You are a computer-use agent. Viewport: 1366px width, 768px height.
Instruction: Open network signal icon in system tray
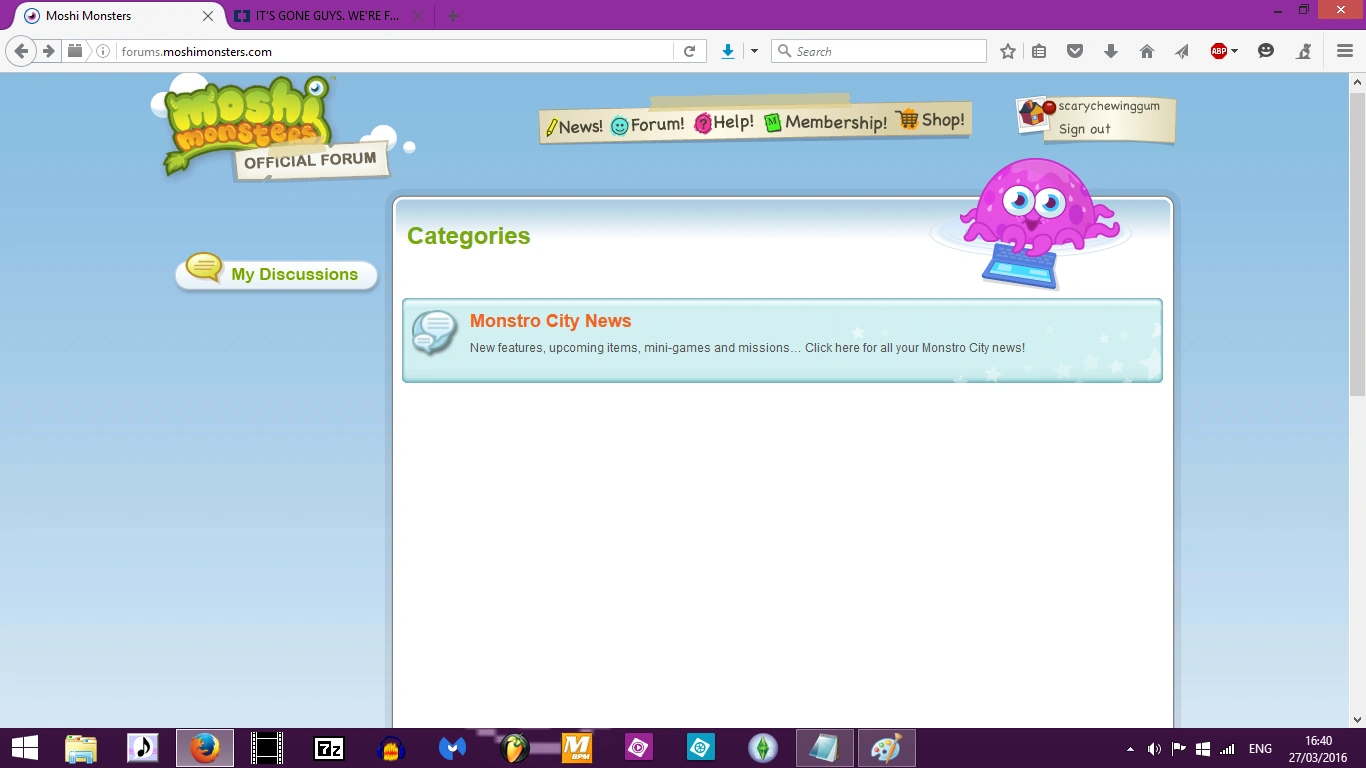(1227, 749)
